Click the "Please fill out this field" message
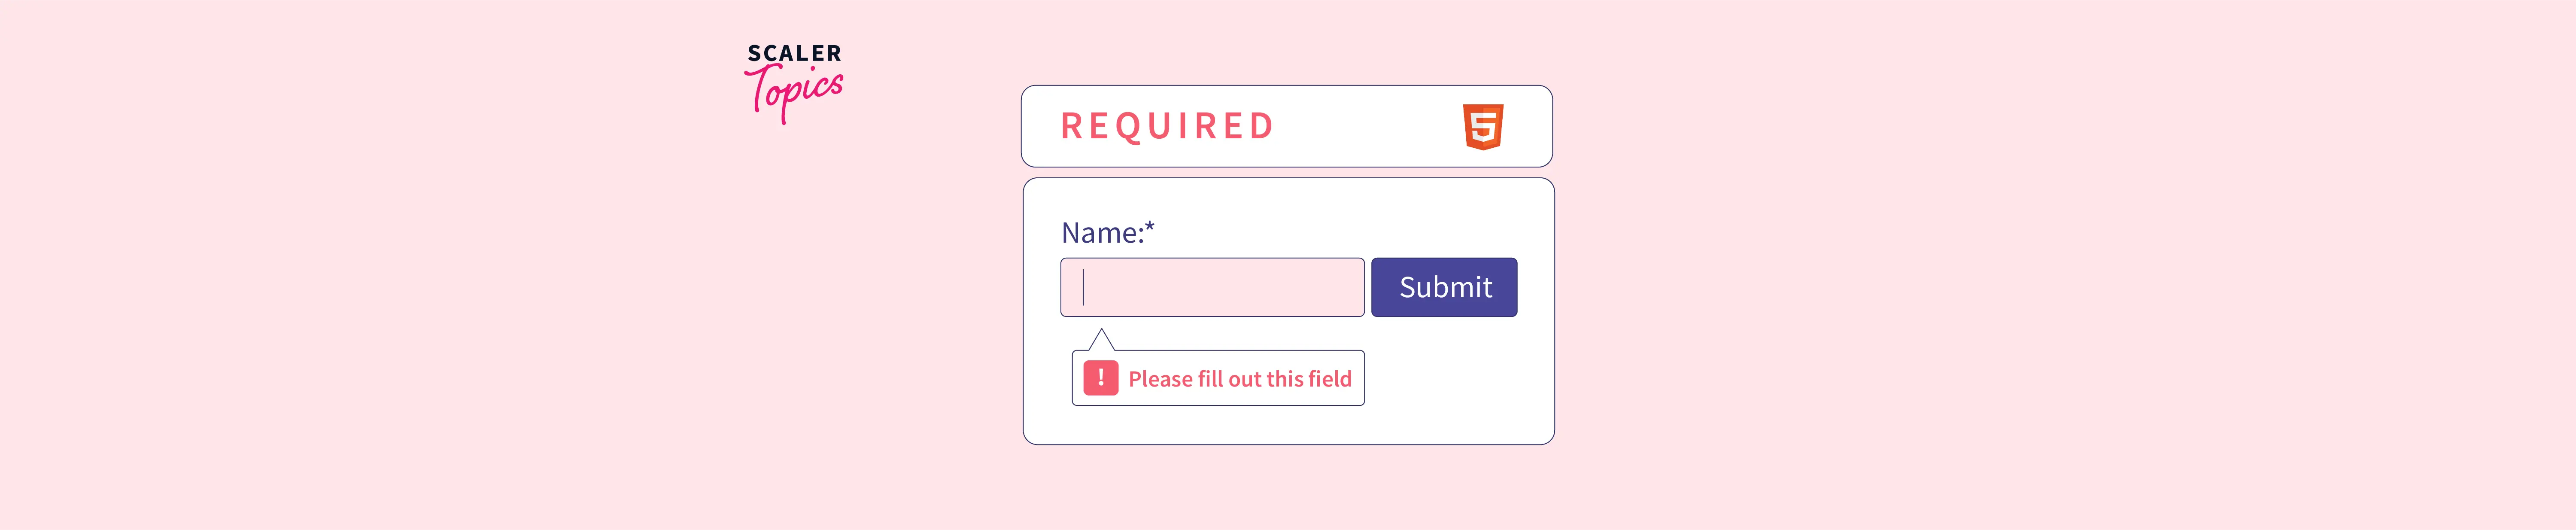The image size is (2576, 530). pos(1239,379)
